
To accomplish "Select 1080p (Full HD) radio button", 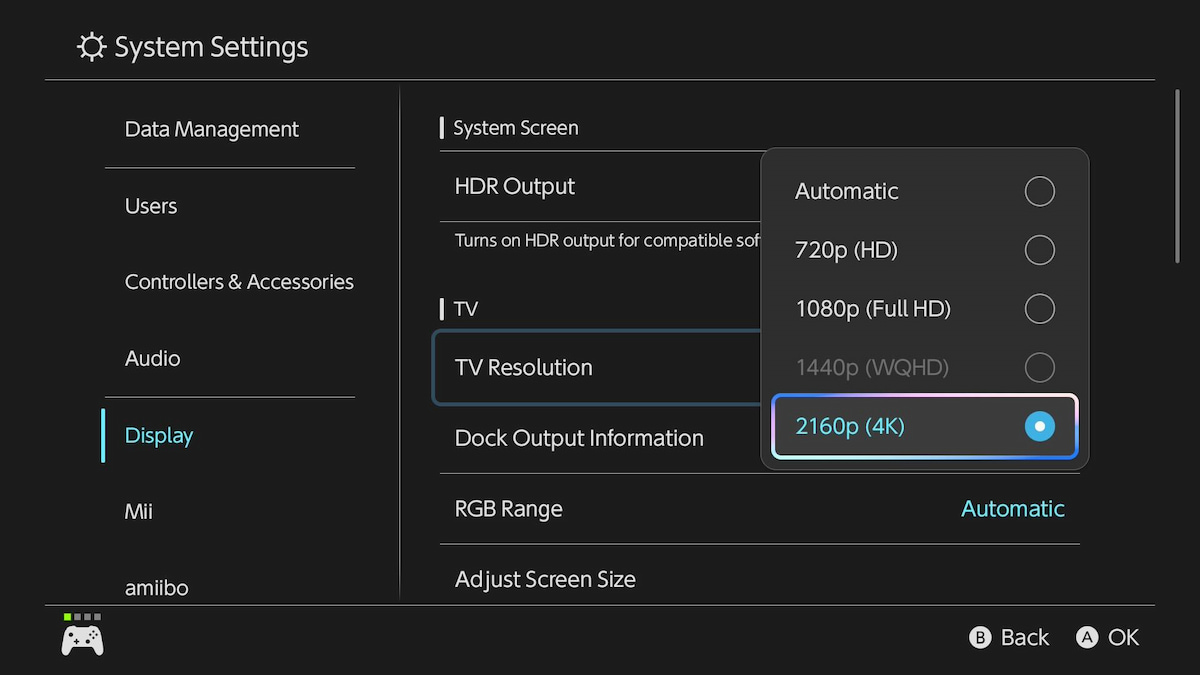I will pyautogui.click(x=1039, y=309).
